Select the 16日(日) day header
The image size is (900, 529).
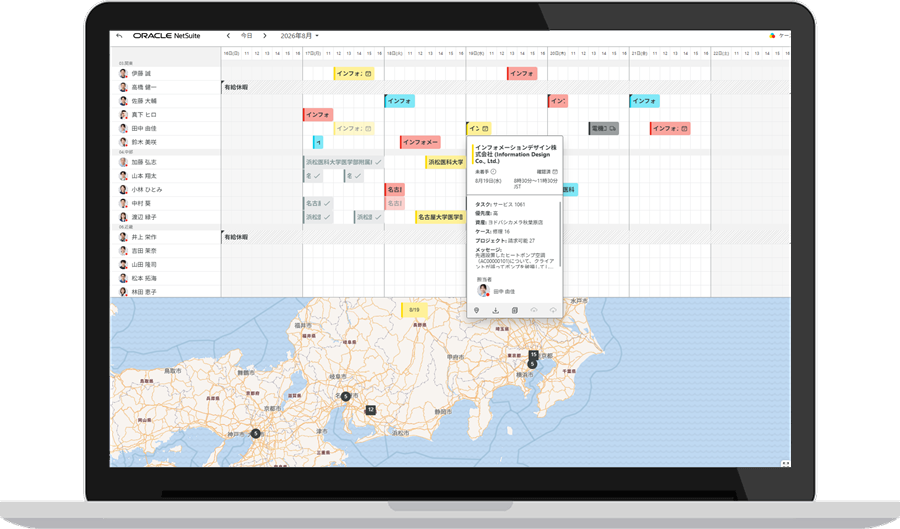(x=231, y=53)
